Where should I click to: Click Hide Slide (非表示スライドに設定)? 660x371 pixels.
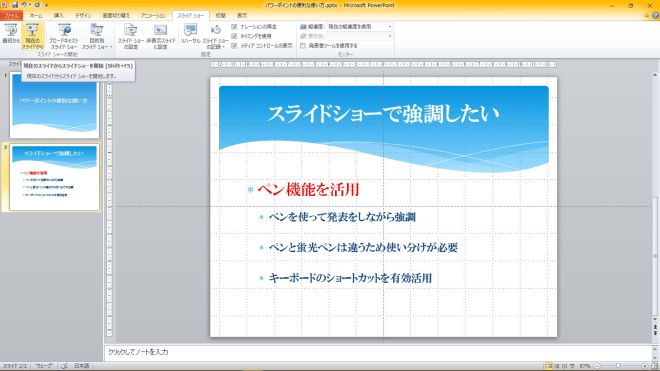click(x=161, y=35)
